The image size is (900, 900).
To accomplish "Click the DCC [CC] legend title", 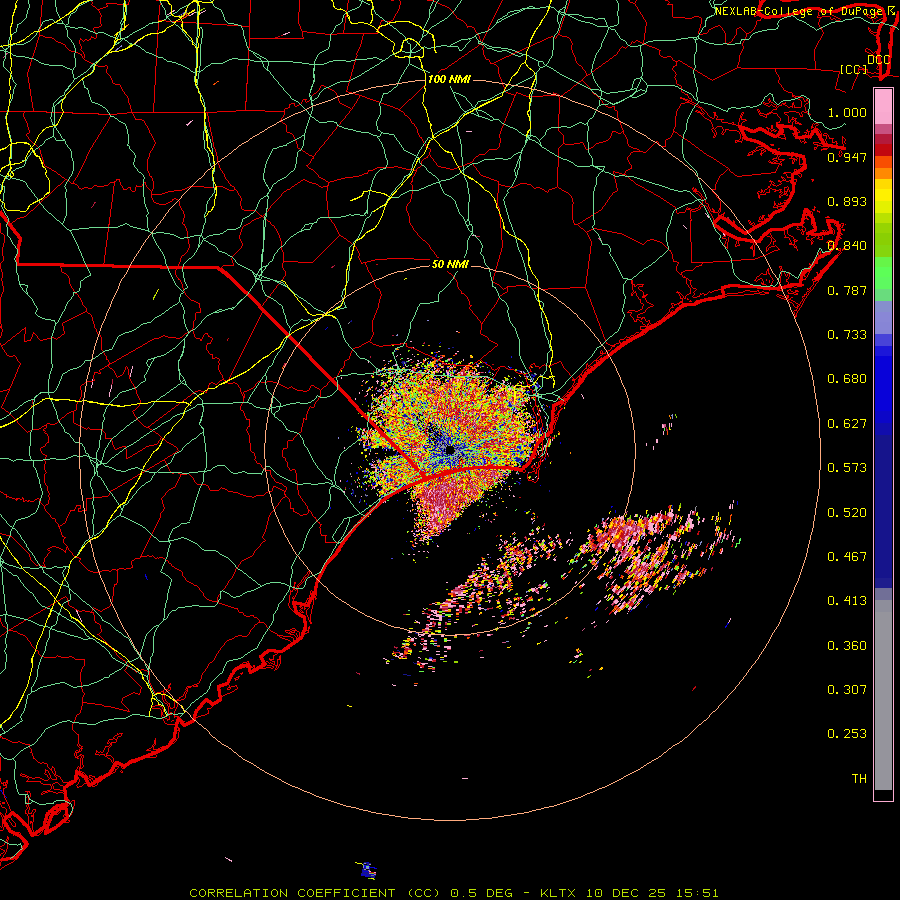I will click(866, 64).
